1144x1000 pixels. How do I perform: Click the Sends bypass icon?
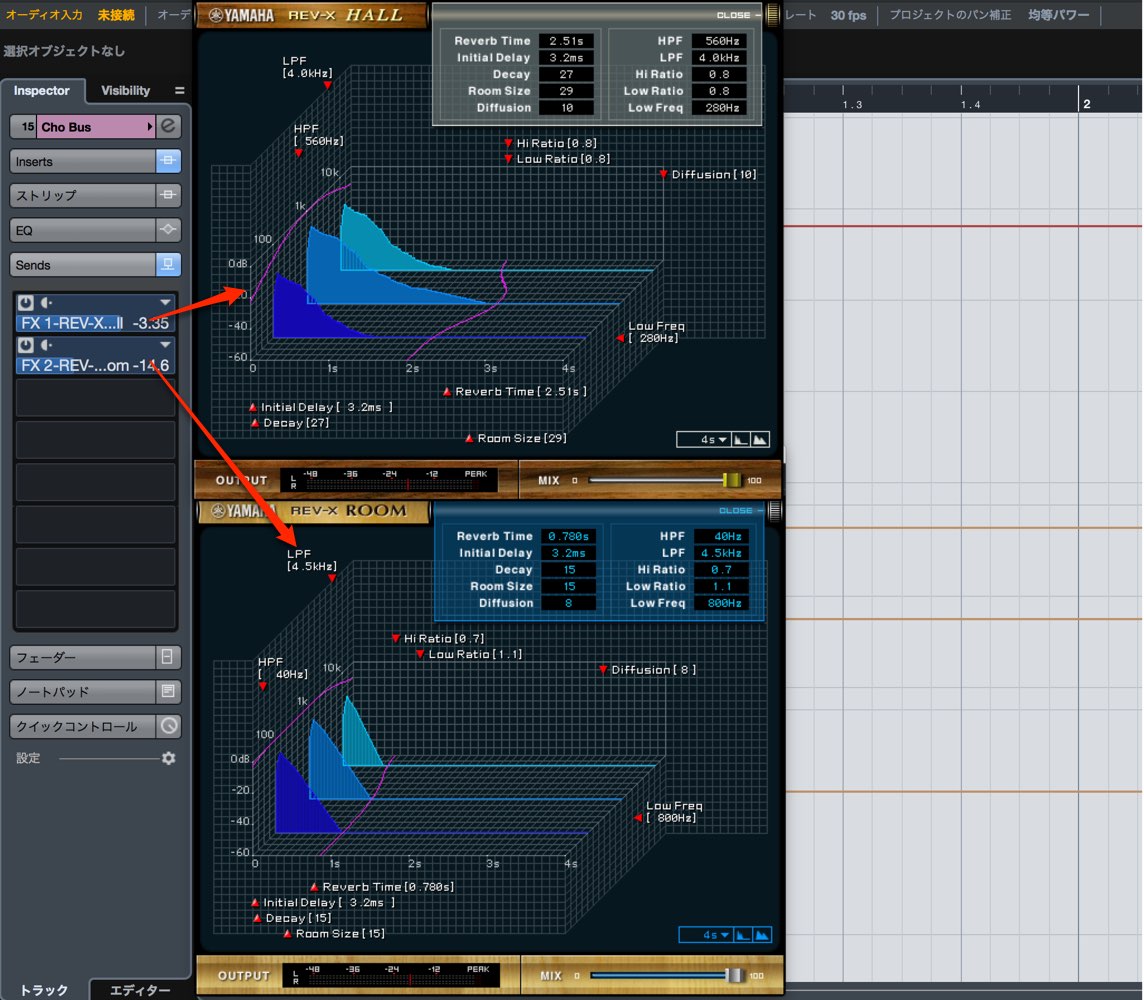(x=168, y=265)
